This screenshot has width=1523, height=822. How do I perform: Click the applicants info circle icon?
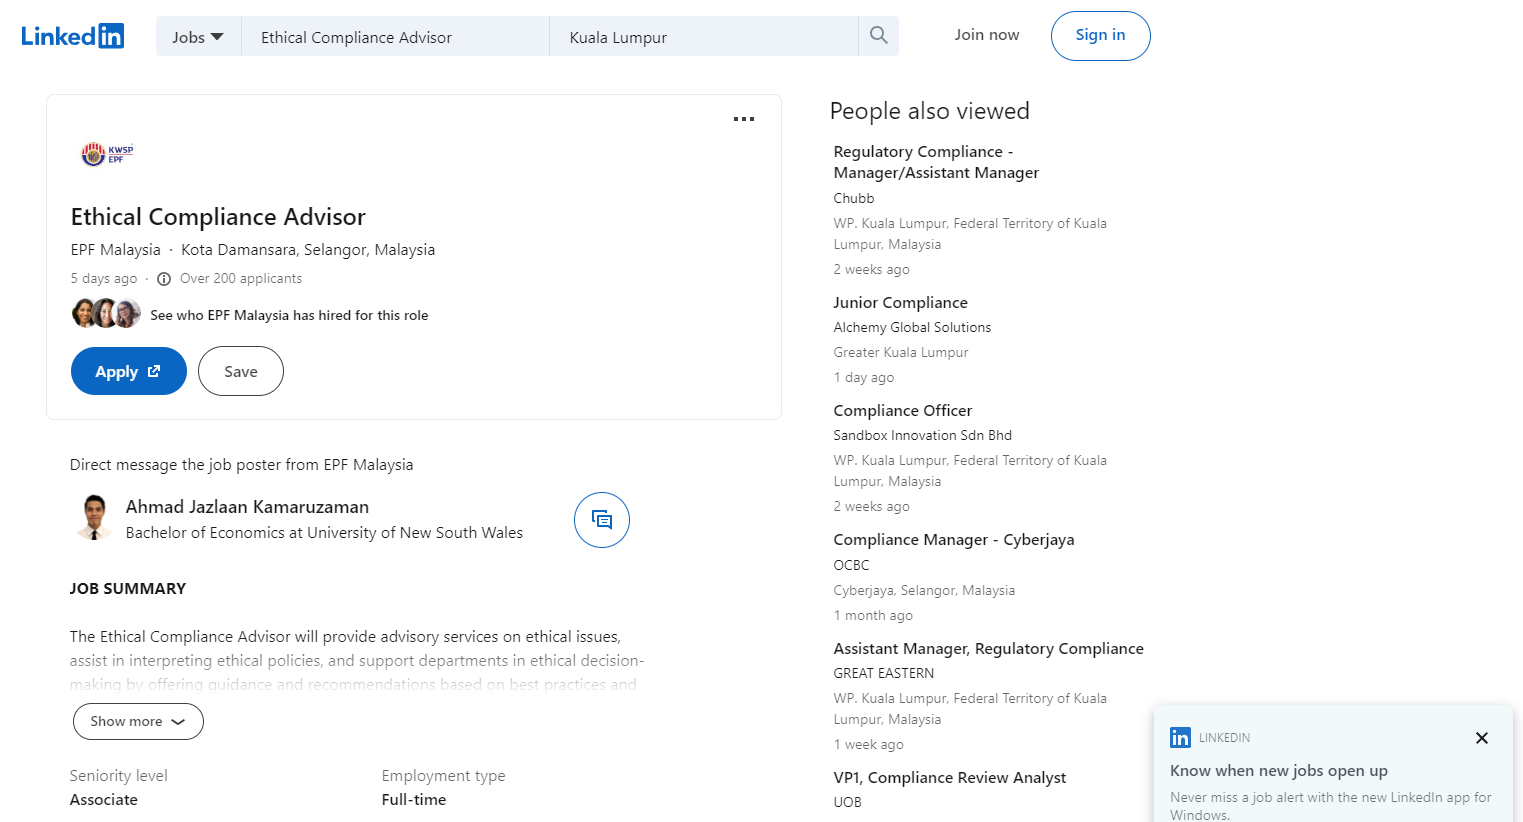click(164, 279)
